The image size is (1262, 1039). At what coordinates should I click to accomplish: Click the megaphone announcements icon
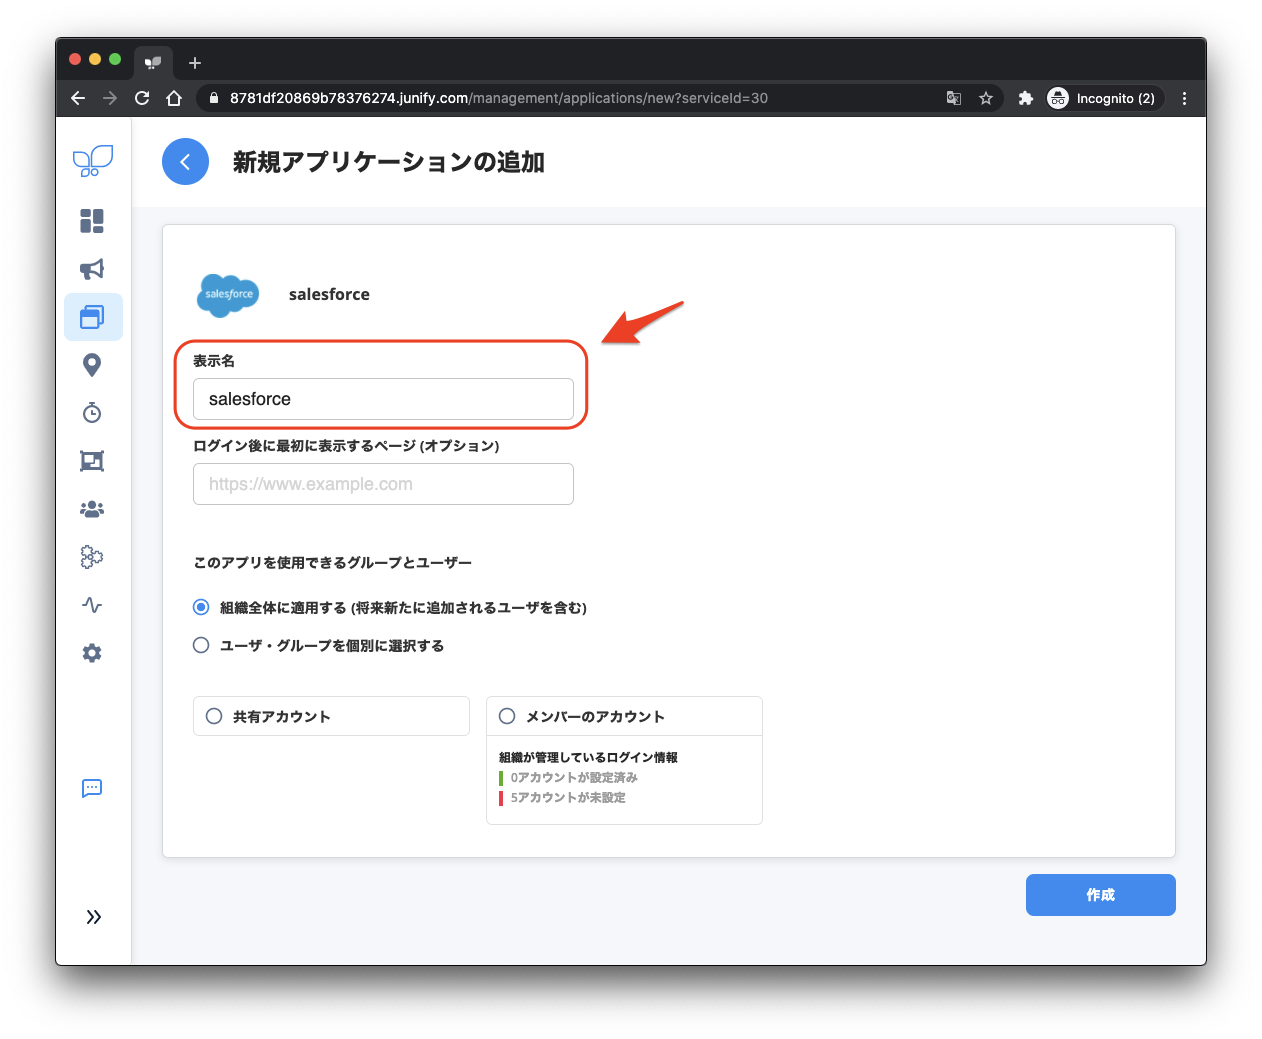click(x=92, y=269)
